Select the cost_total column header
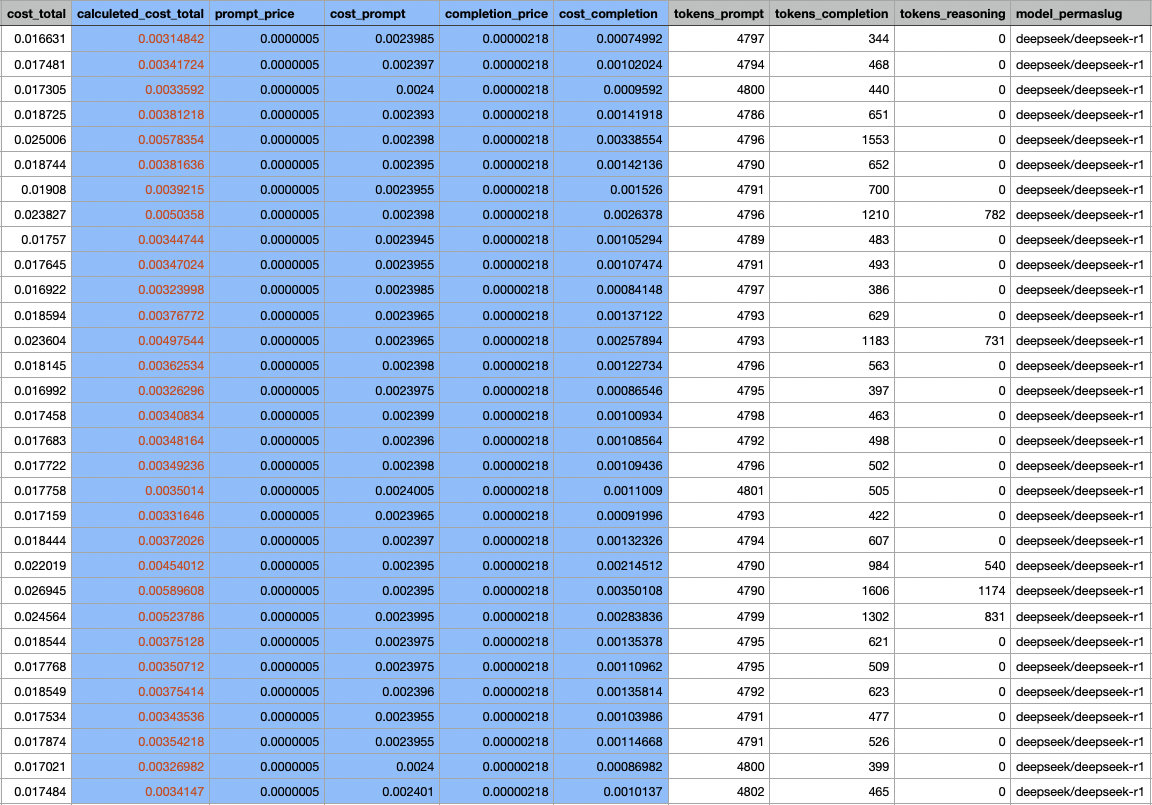1152x805 pixels. pos(36,13)
